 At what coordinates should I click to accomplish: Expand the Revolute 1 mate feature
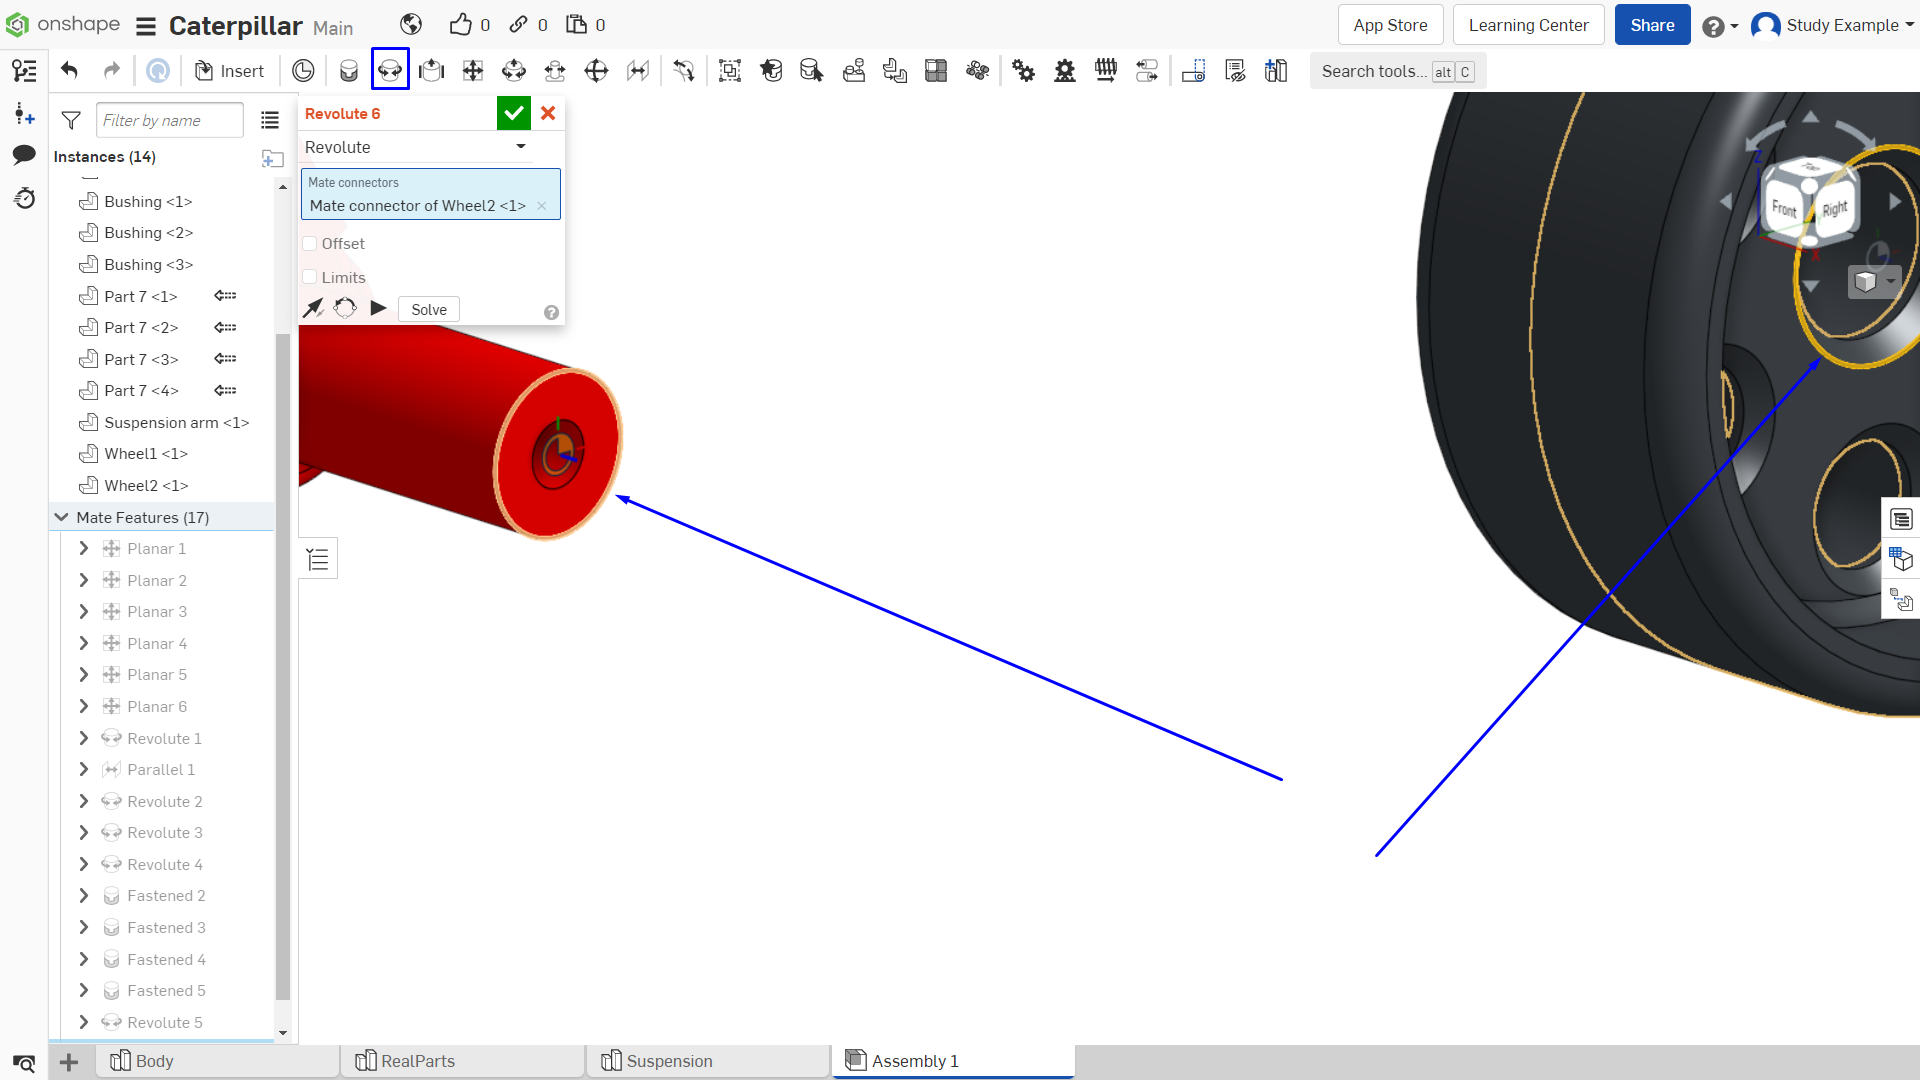coord(84,738)
